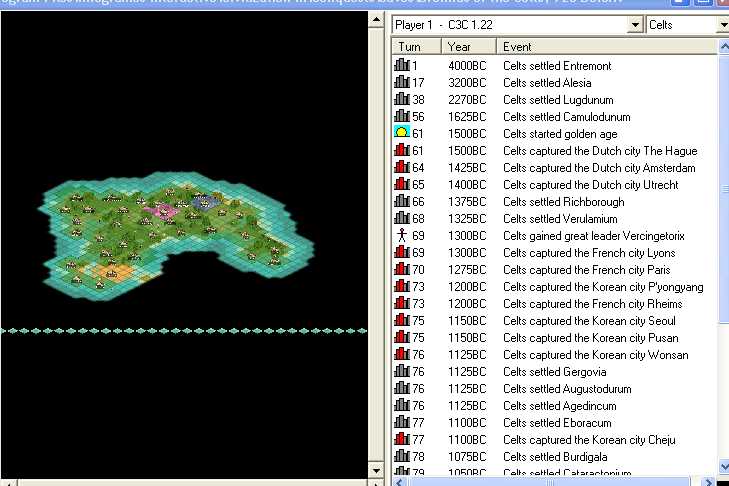The height and width of the screenshot is (486, 729).
Task: Click year 1425BC cell
Action: 467,168
